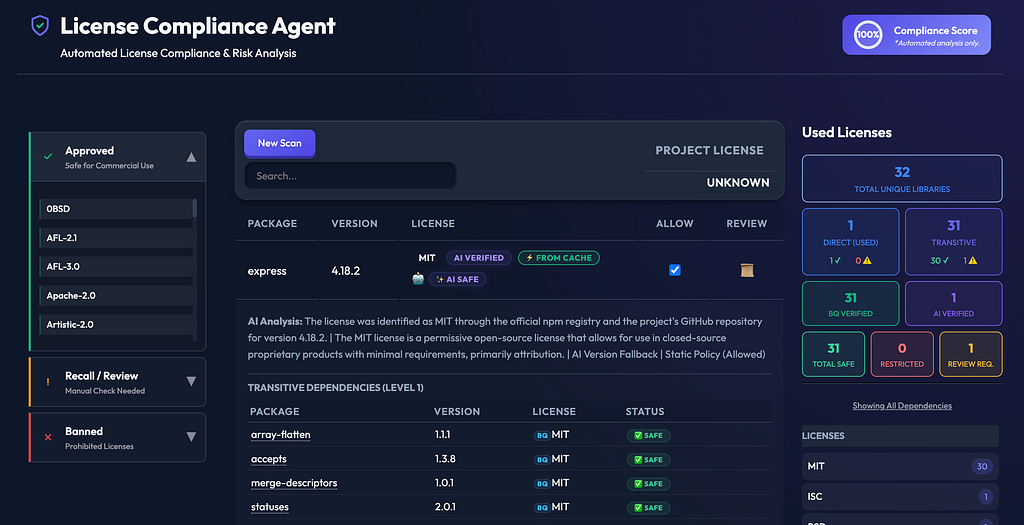Click the STATUS column header in dependencies
This screenshot has height=525, width=1024.
(645, 411)
